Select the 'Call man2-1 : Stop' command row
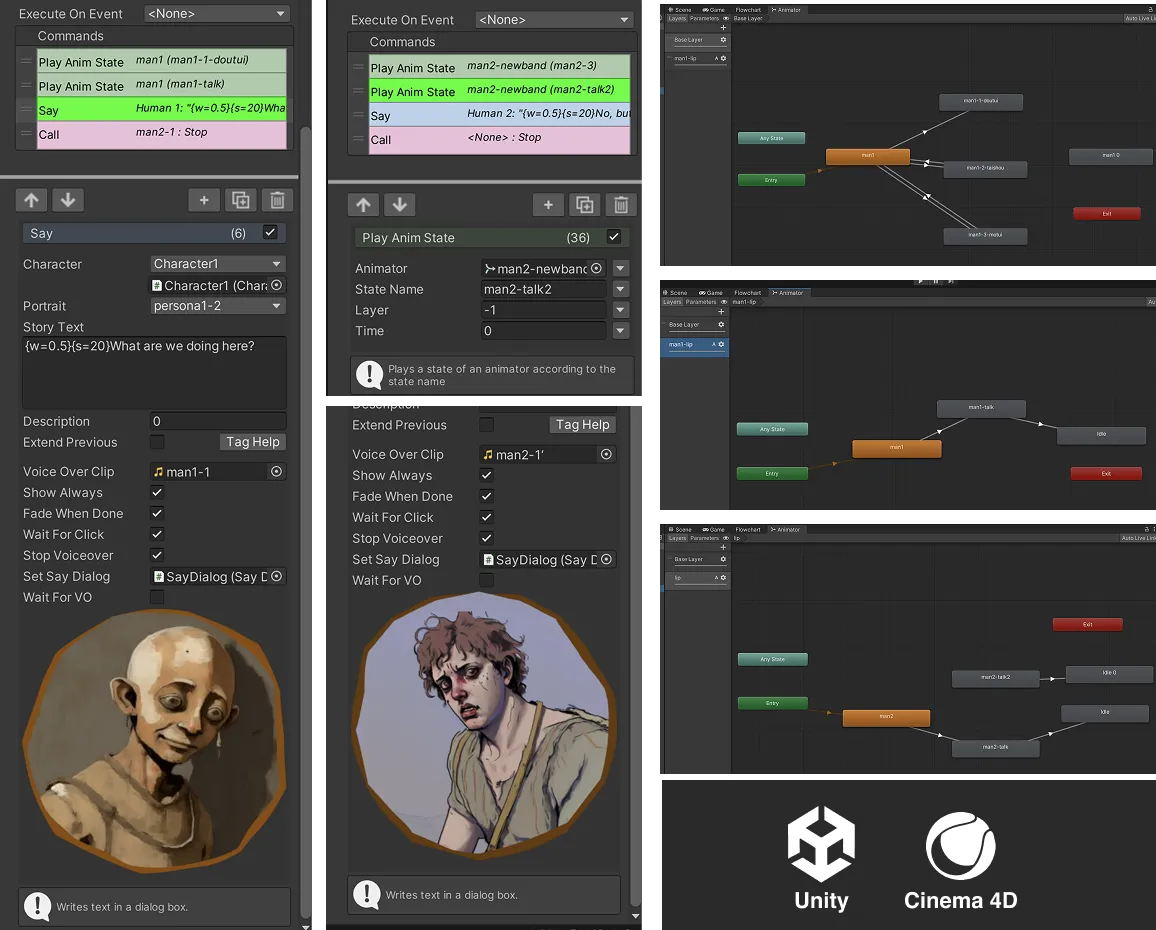Image resolution: width=1156 pixels, height=930 pixels. pos(161,134)
